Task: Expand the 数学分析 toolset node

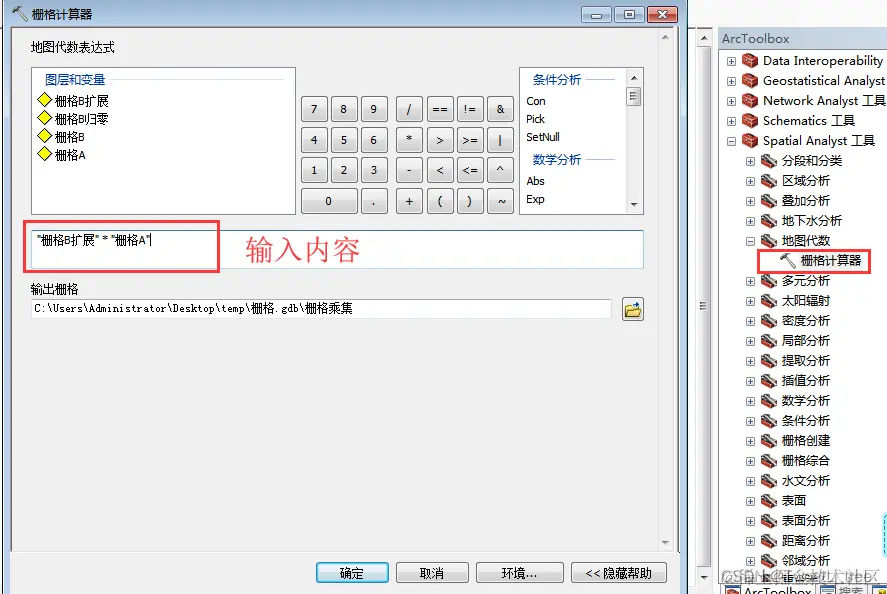Action: coord(750,402)
